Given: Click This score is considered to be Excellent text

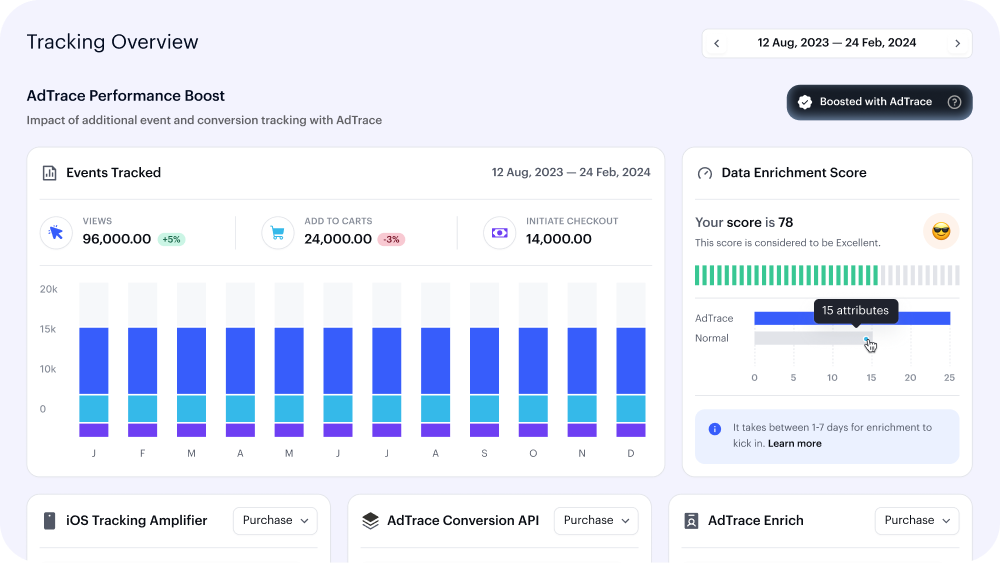Looking at the screenshot, I should [788, 243].
